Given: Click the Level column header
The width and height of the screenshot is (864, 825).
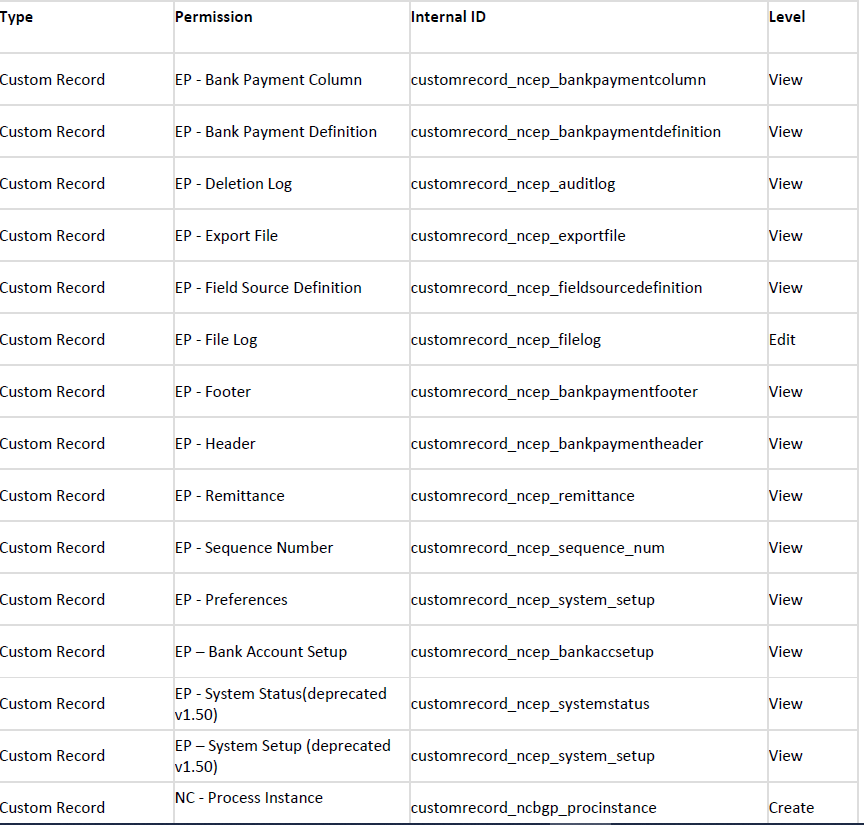Looking at the screenshot, I should click(x=786, y=17).
